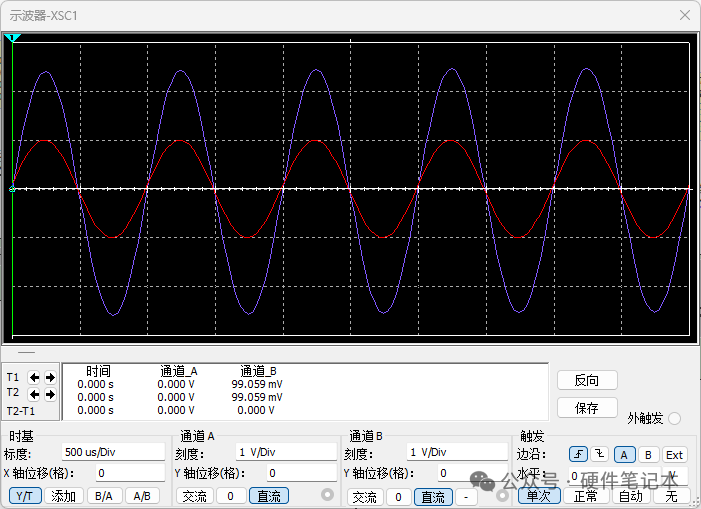
Task: Click the timebase 500 us/Div scale field
Action: coord(112,452)
